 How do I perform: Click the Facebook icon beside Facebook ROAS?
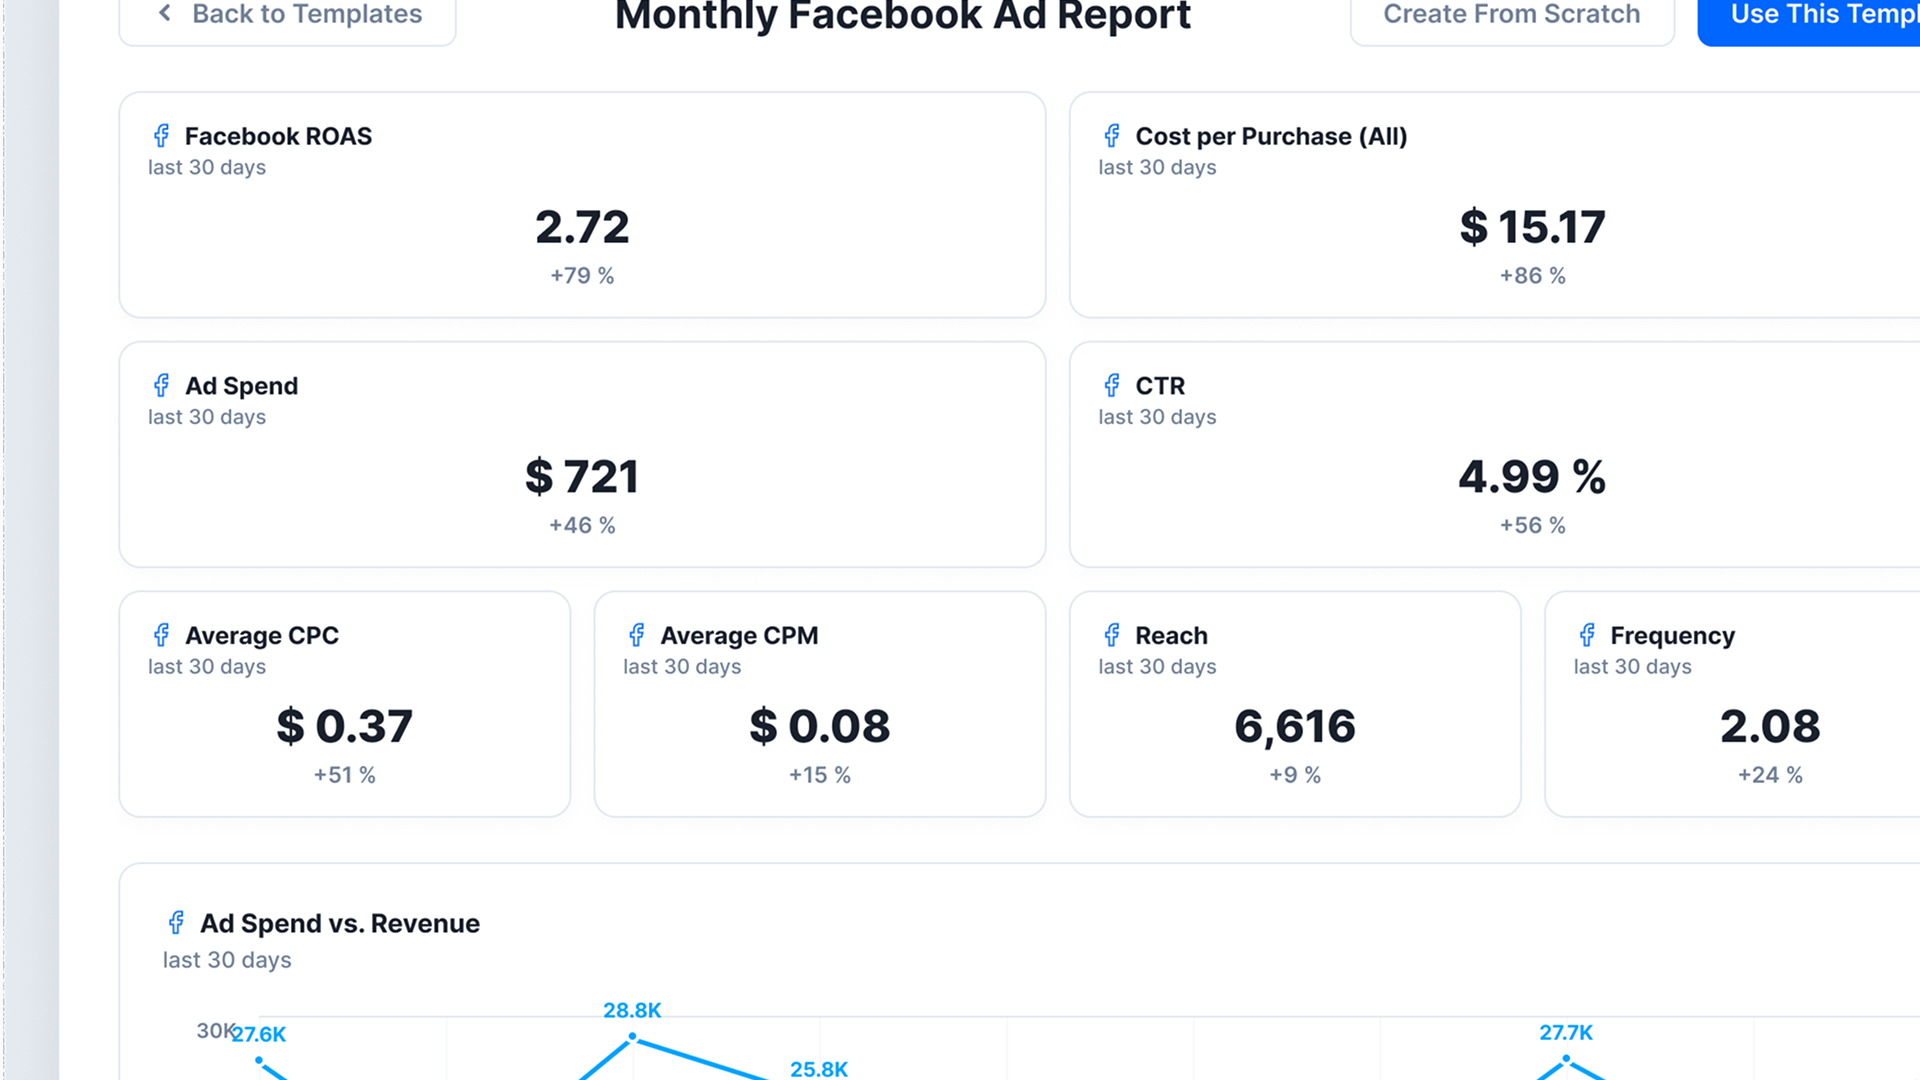coord(161,136)
